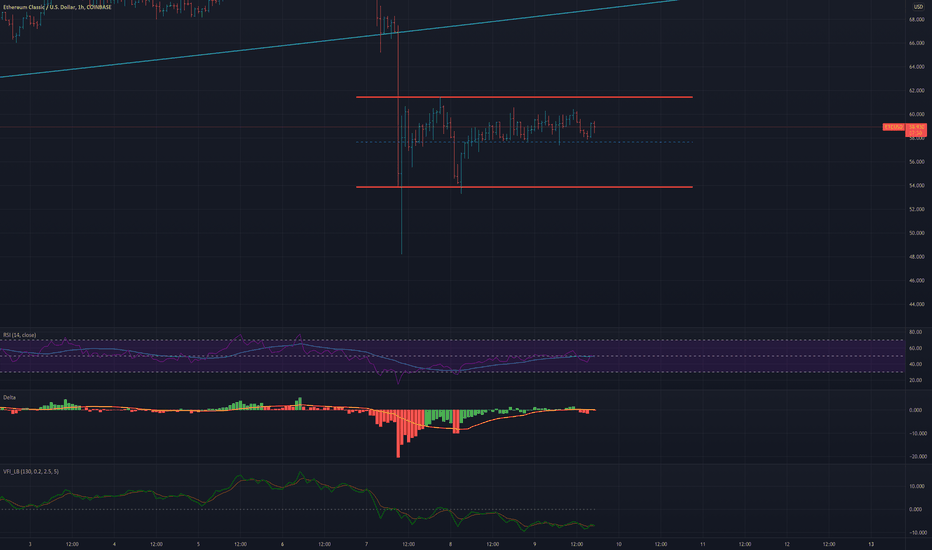Click date 13 on the time axis
Screen dimensions: 932x550
[871, 544]
